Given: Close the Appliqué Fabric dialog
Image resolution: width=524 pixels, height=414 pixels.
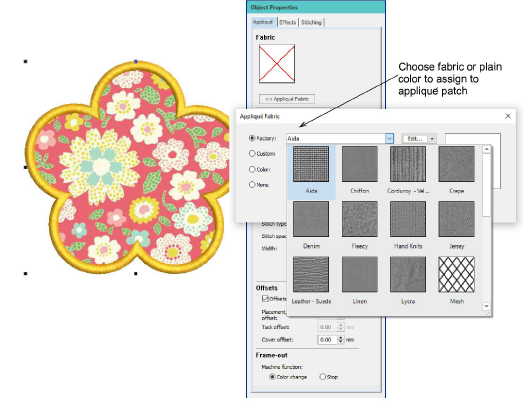Looking at the screenshot, I should click(x=508, y=116).
